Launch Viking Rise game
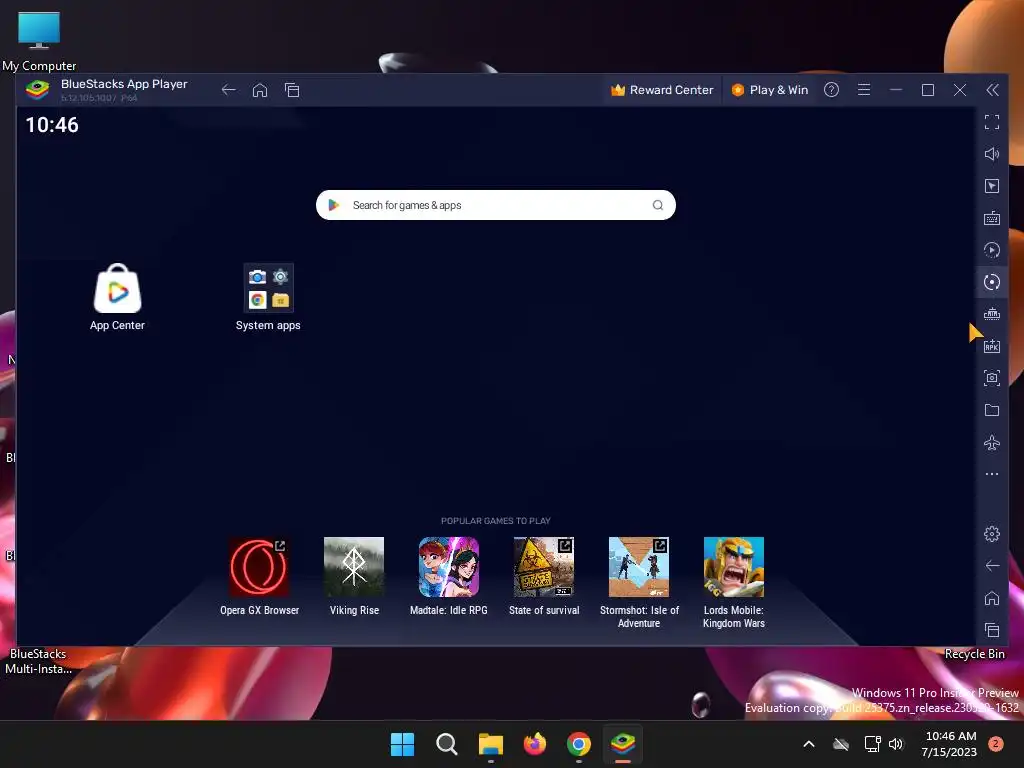The height and width of the screenshot is (768, 1024). point(354,567)
